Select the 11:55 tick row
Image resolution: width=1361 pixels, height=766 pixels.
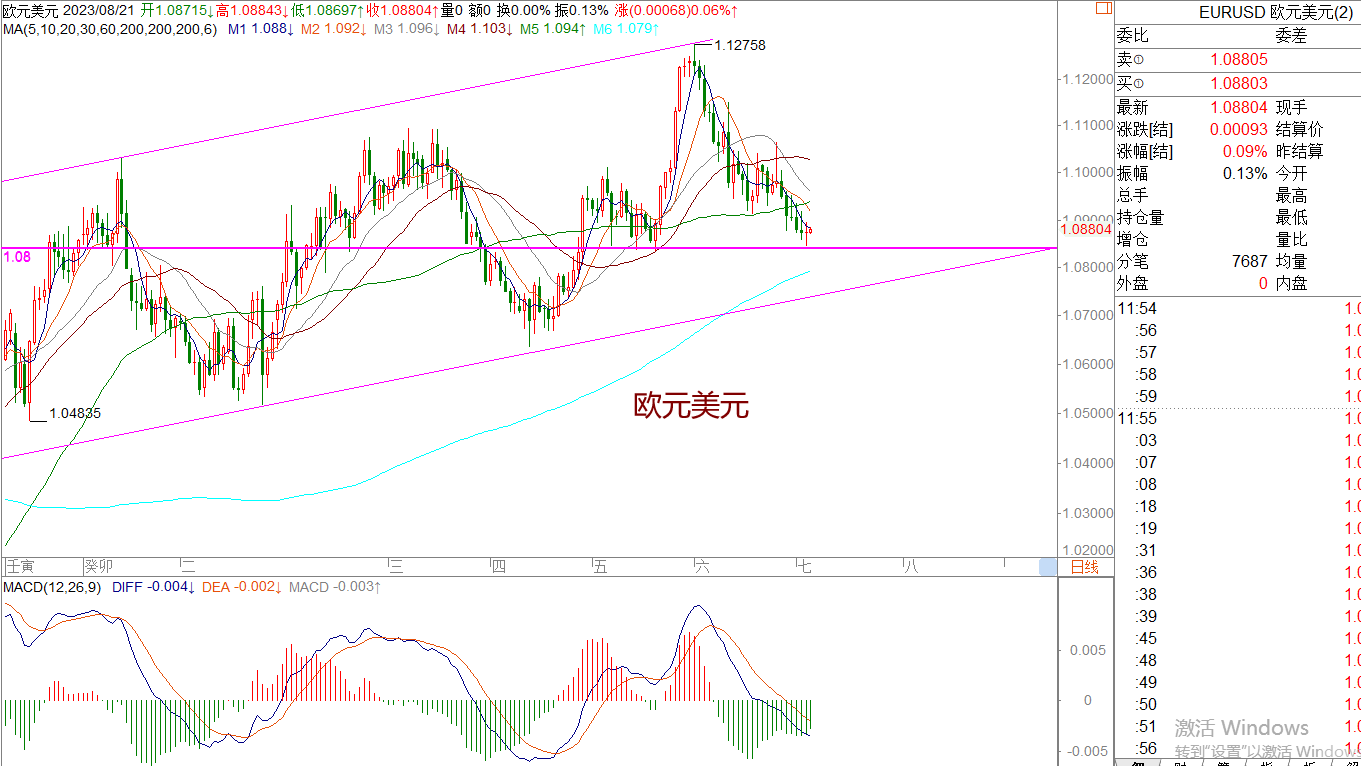point(1238,418)
